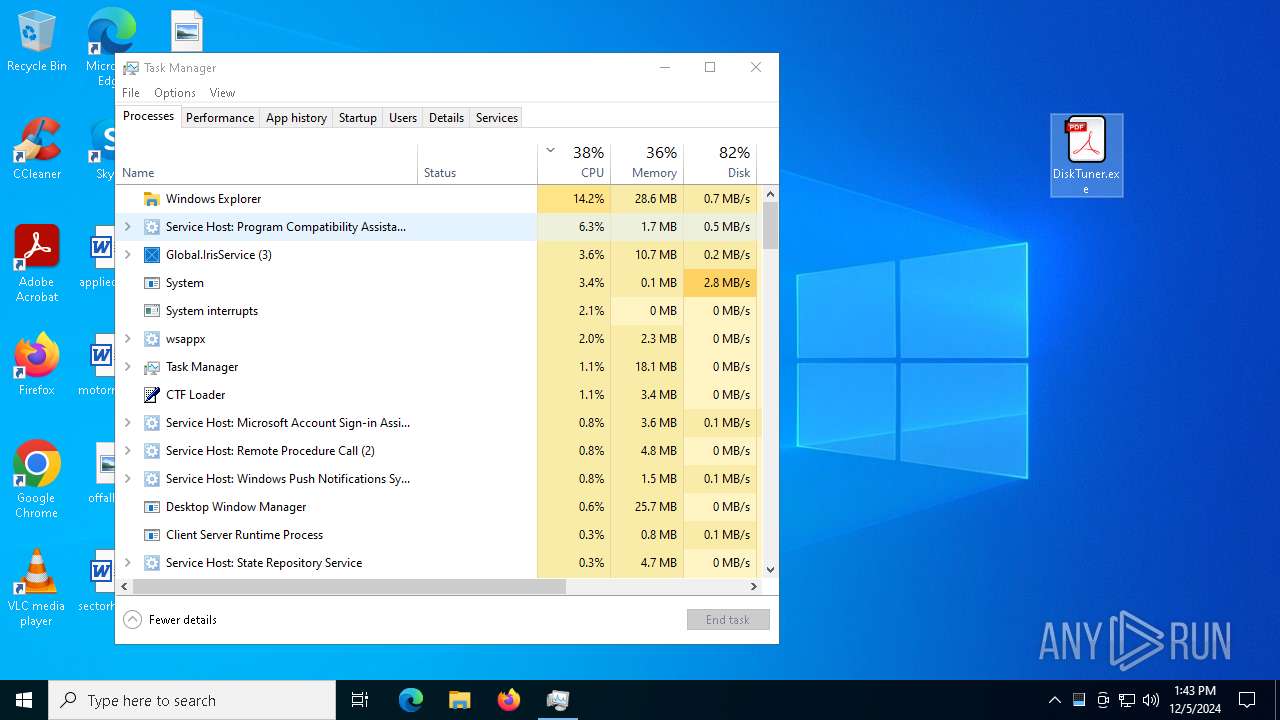Expand Service Host: State Repository Service group

pos(127,563)
